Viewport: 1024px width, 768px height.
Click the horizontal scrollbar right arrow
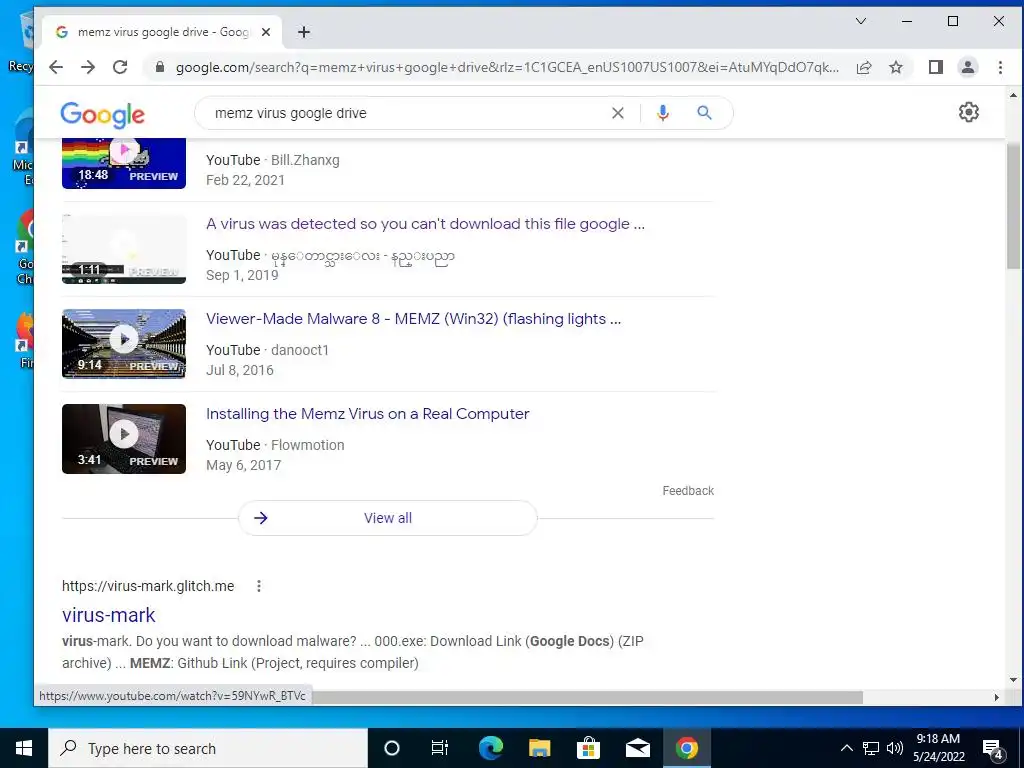click(997, 697)
